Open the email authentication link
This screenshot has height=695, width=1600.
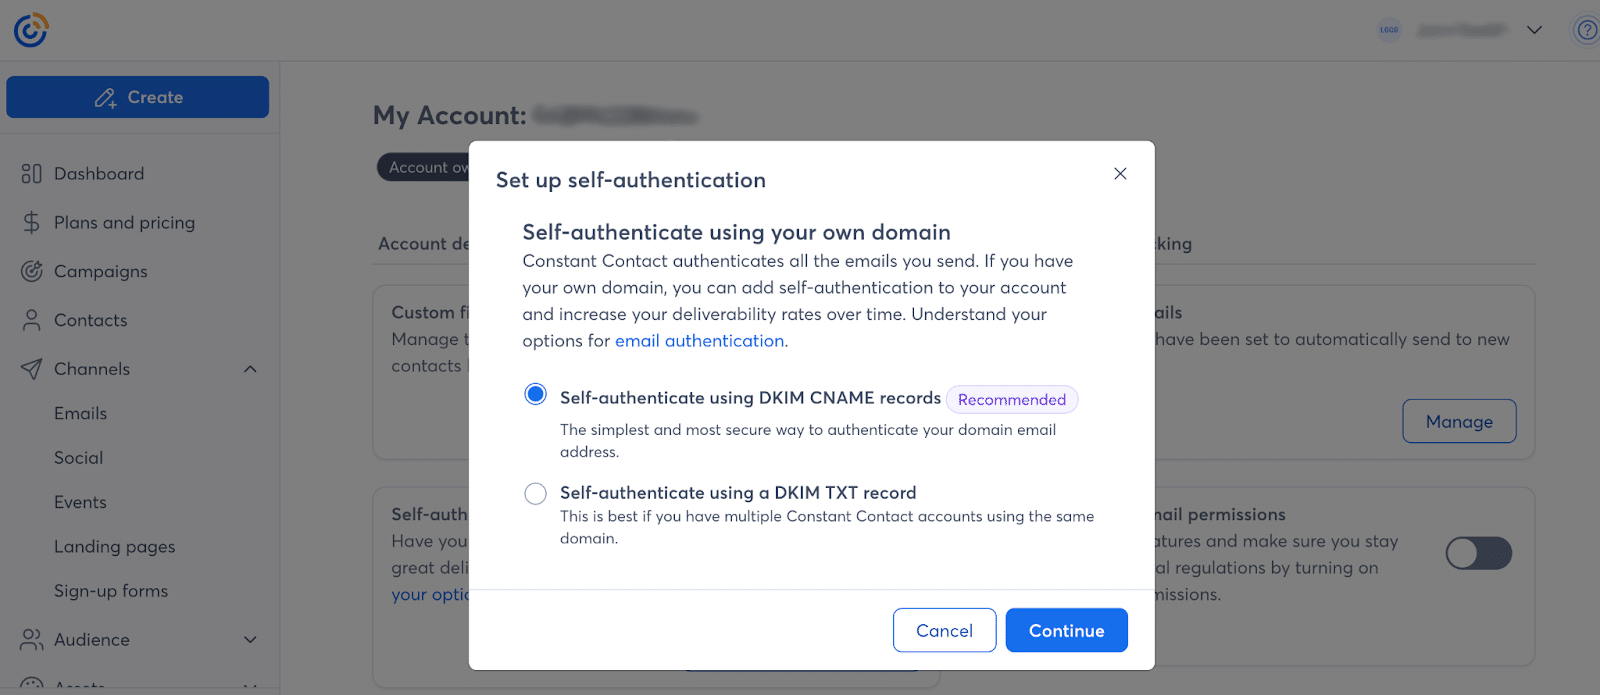(699, 341)
